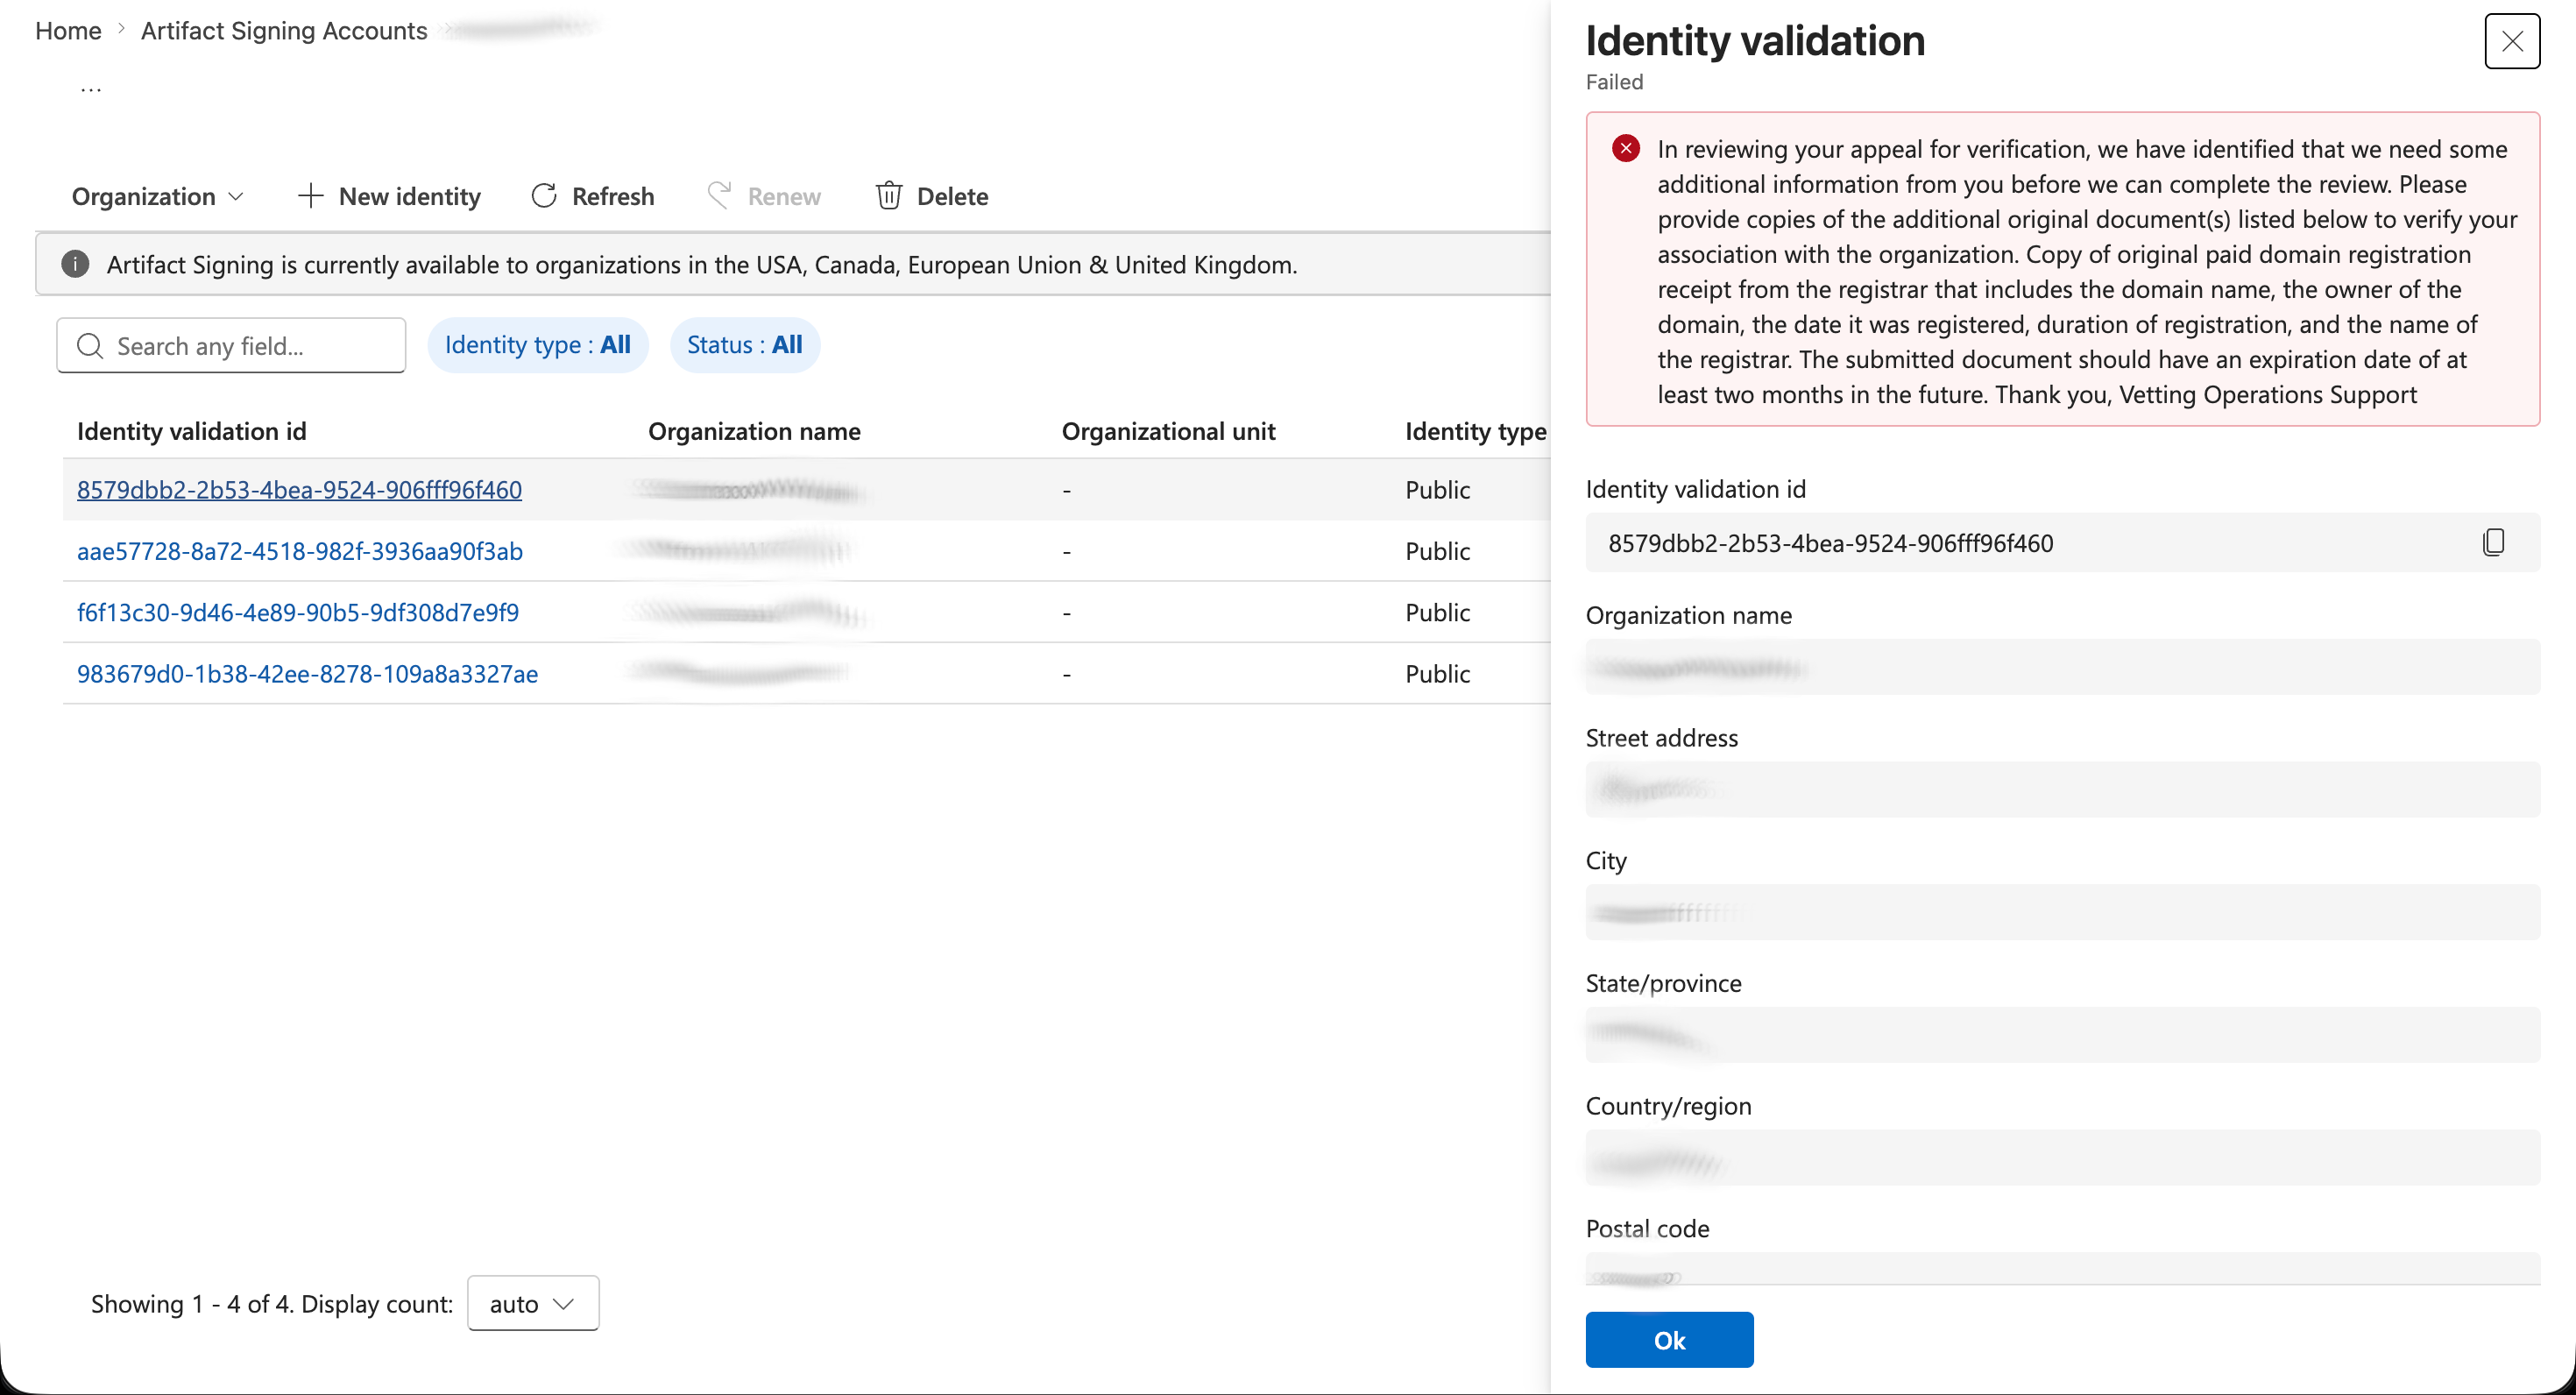Image resolution: width=2576 pixels, height=1395 pixels.
Task: Click the Failed status text
Action: click(x=1614, y=82)
